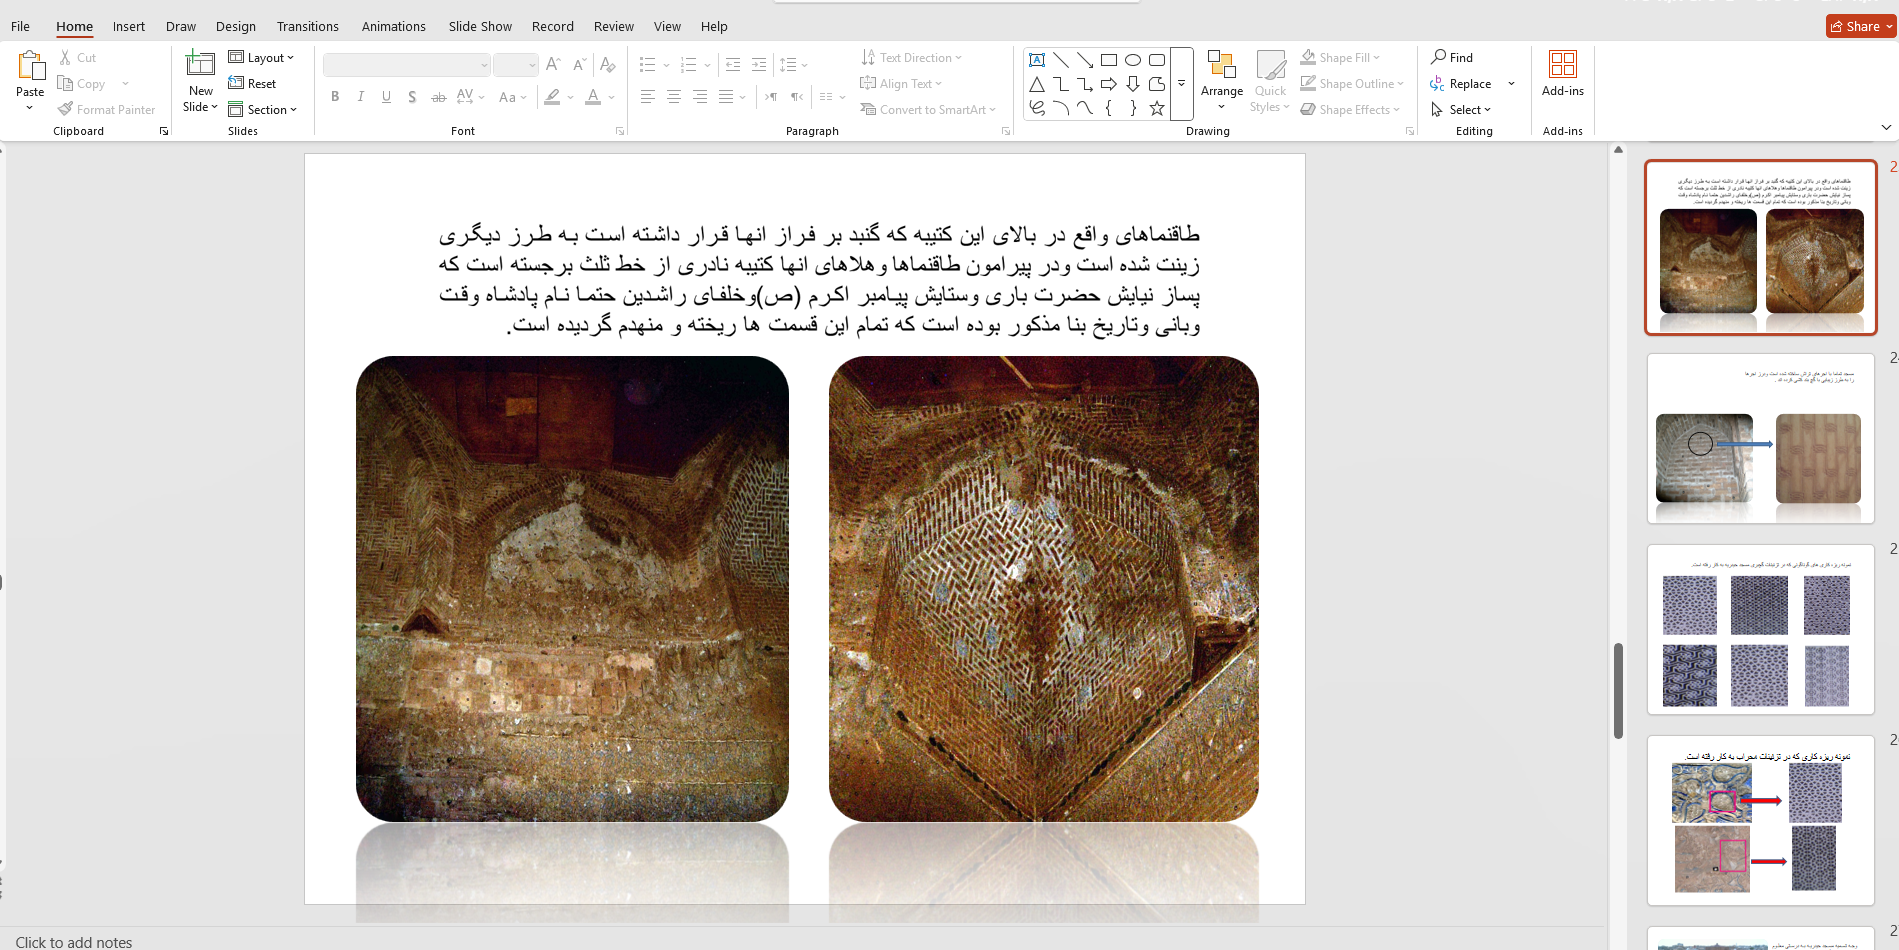Click the Replace button
1899x950 pixels.
(x=1469, y=84)
